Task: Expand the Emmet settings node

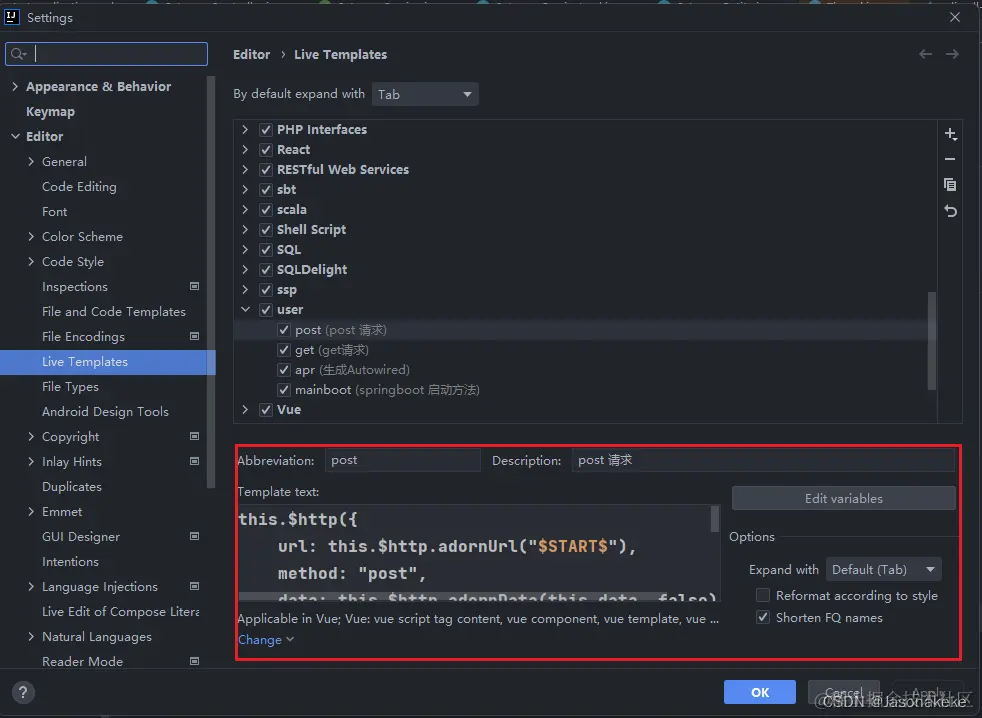Action: (x=31, y=511)
